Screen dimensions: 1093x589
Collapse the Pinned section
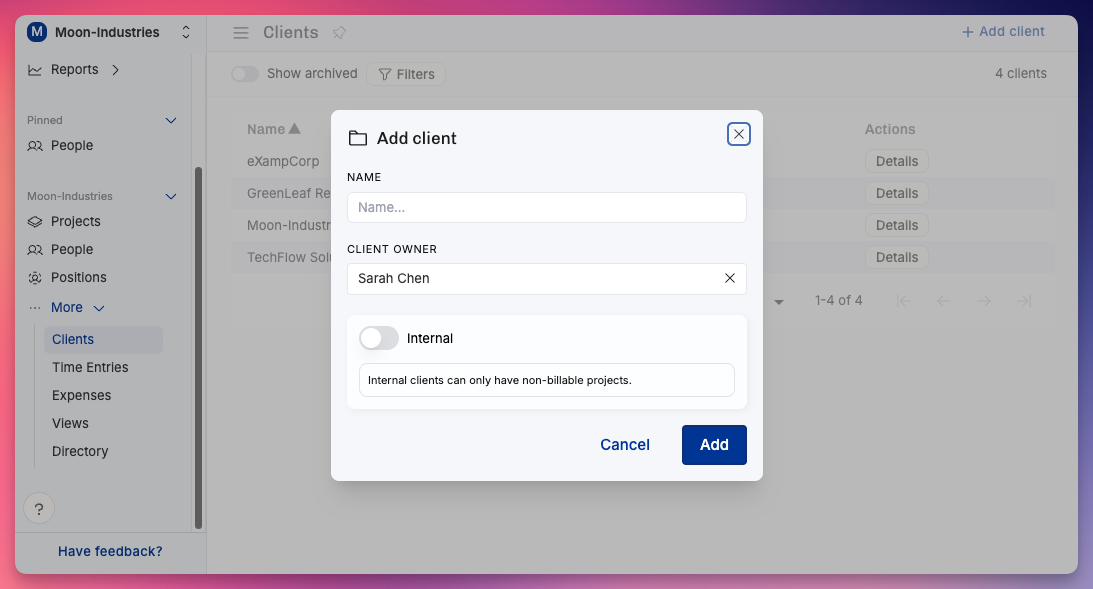tap(171, 121)
